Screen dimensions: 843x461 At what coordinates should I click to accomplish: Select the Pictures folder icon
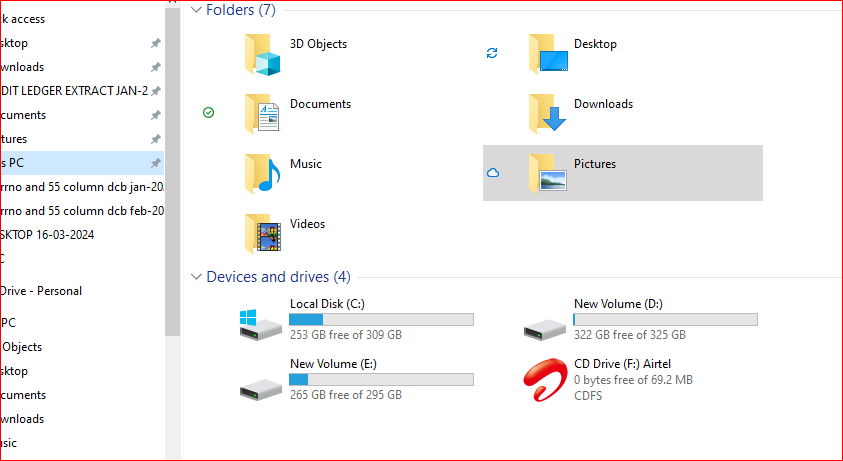tap(547, 174)
